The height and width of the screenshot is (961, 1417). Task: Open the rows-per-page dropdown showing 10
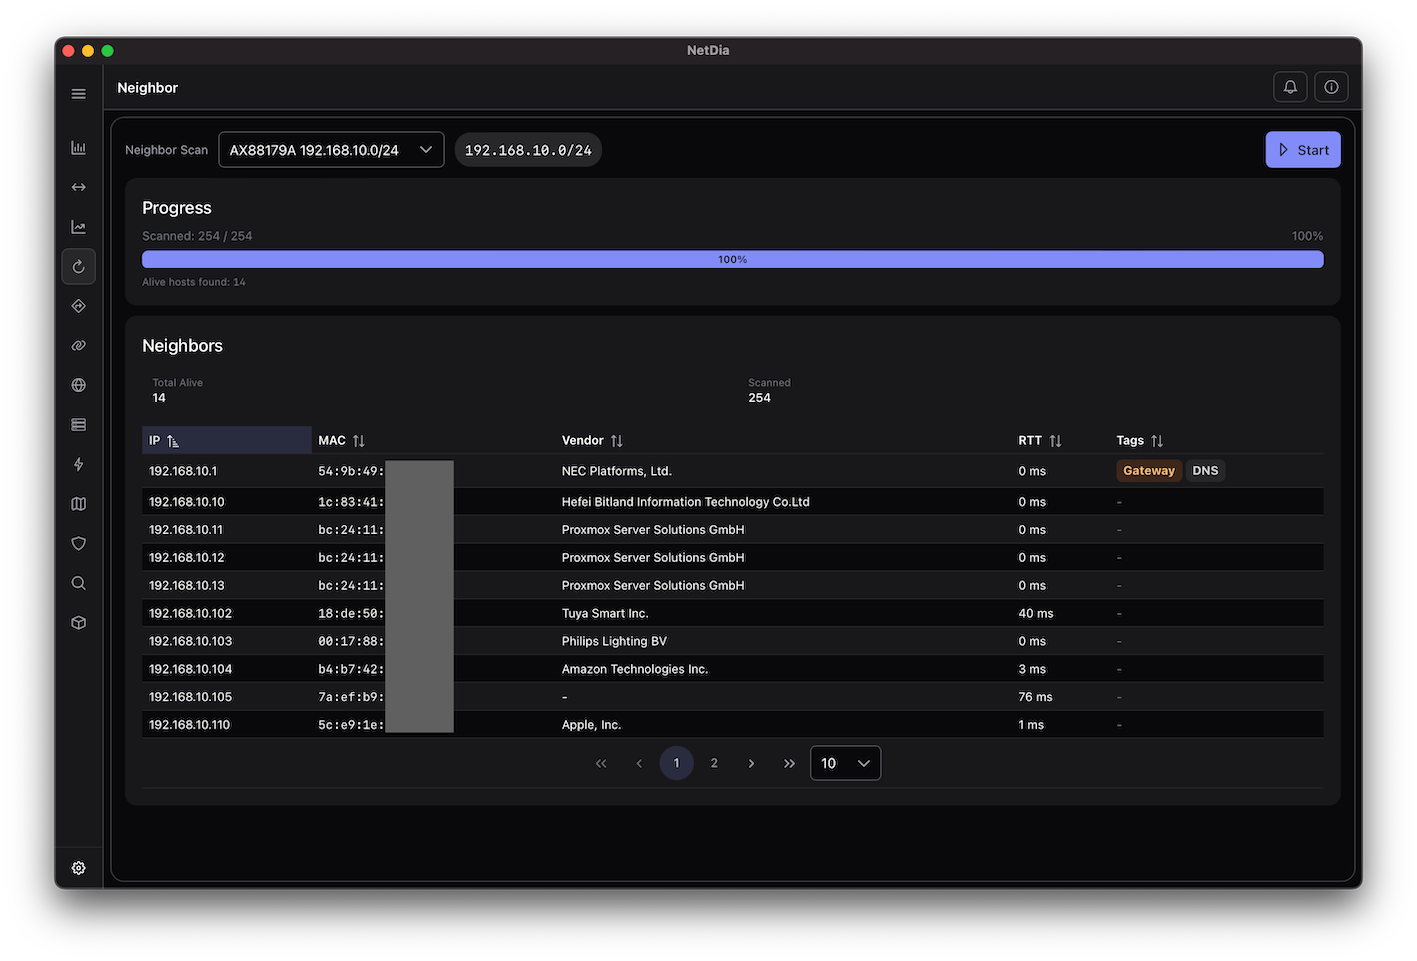tap(845, 763)
